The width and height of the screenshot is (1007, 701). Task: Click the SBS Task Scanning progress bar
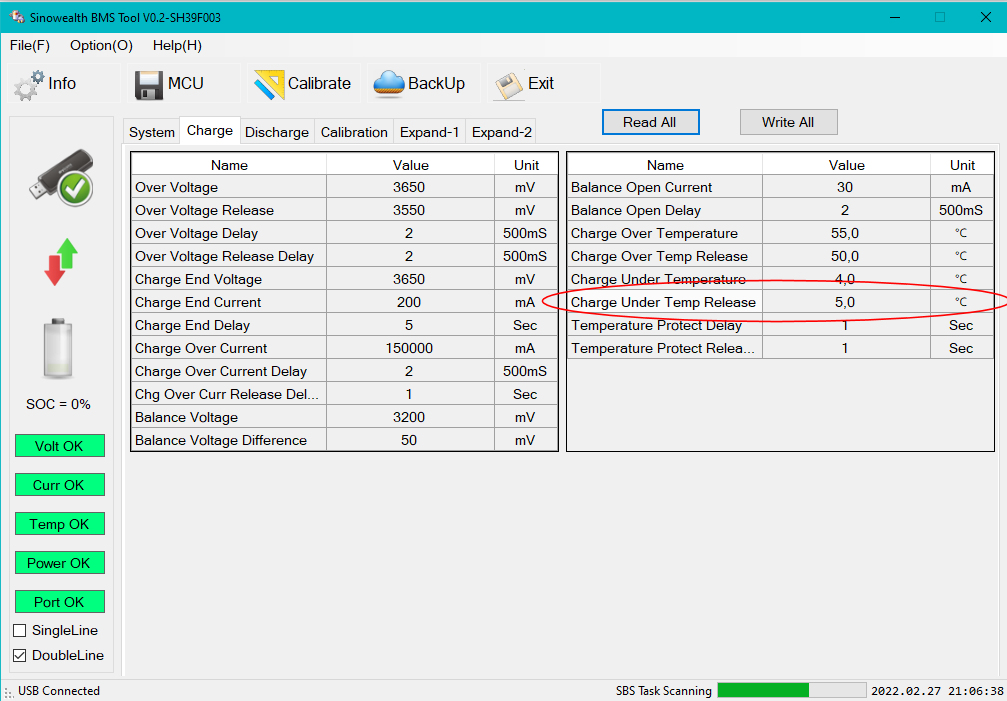coord(791,690)
